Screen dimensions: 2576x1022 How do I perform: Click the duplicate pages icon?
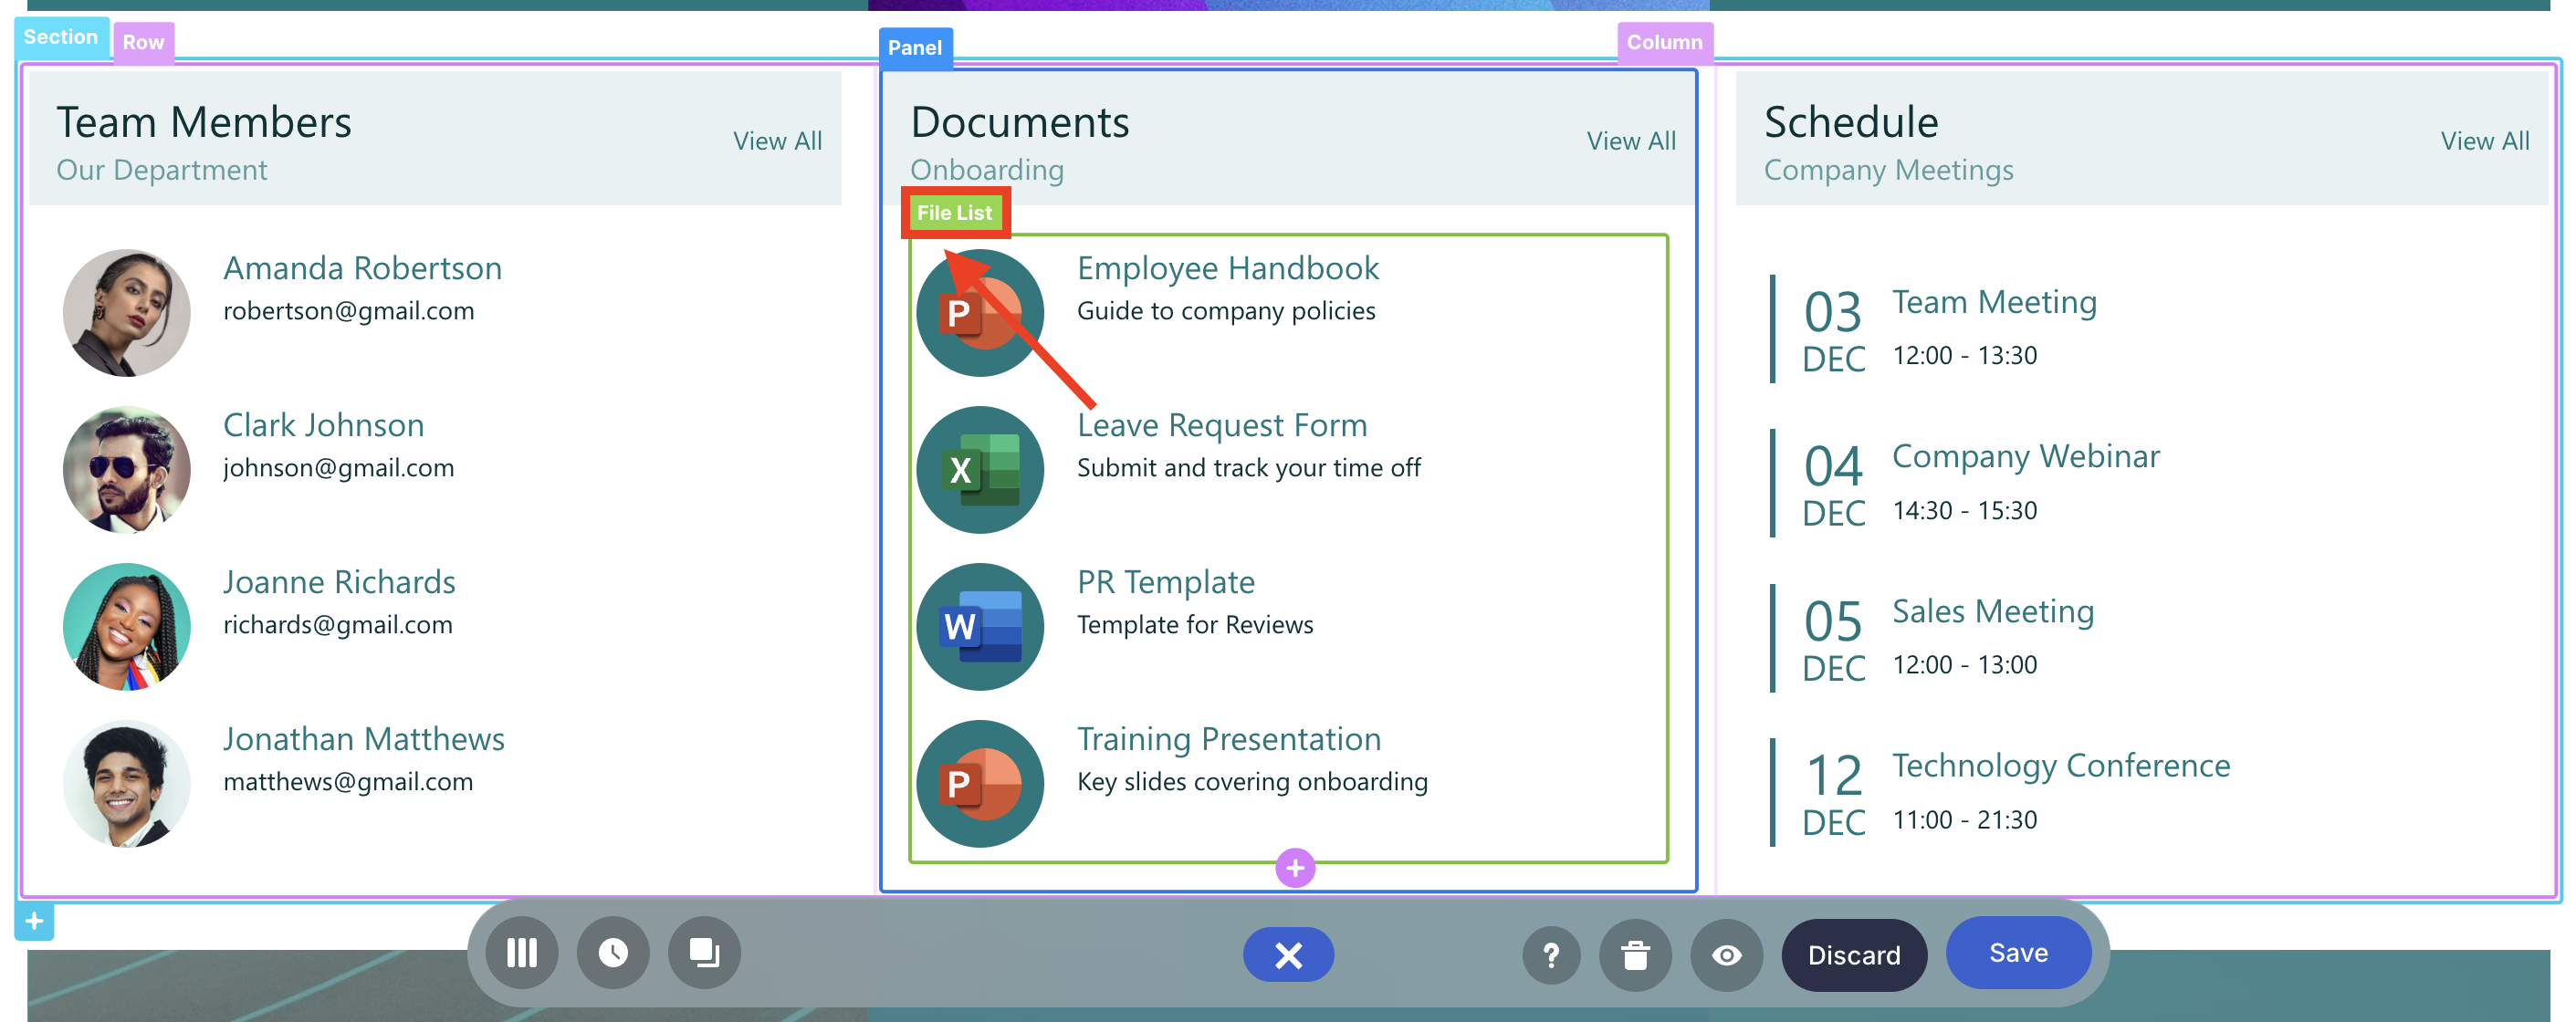pos(704,953)
